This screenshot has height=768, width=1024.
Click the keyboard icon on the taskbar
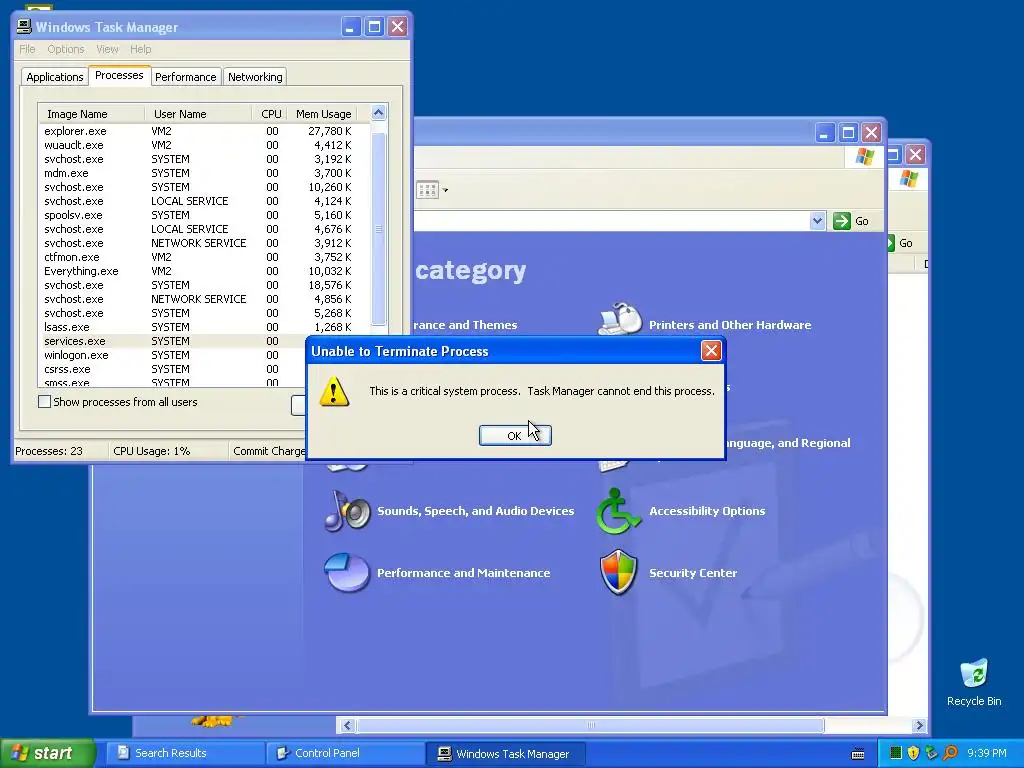858,754
